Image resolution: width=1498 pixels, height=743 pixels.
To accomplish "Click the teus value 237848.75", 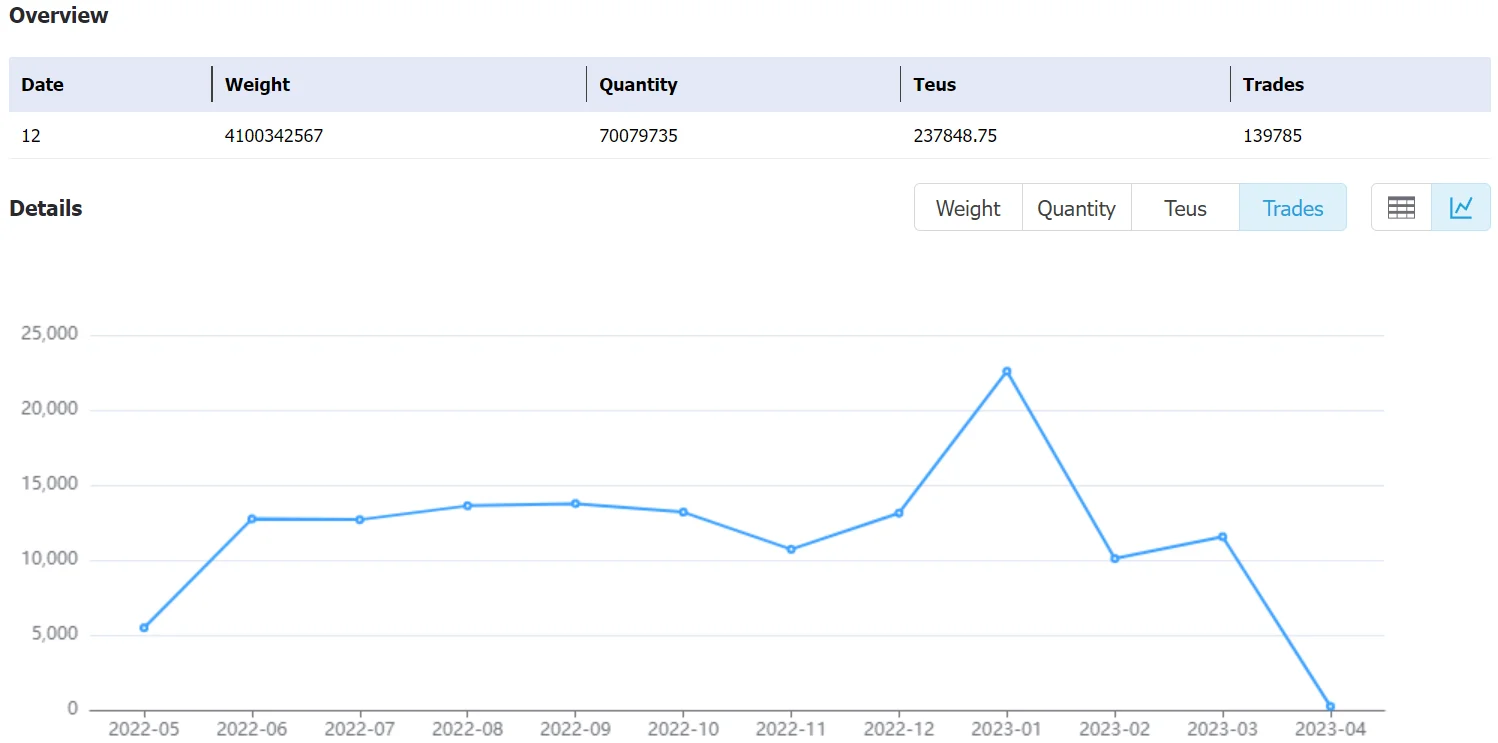I will [x=955, y=135].
